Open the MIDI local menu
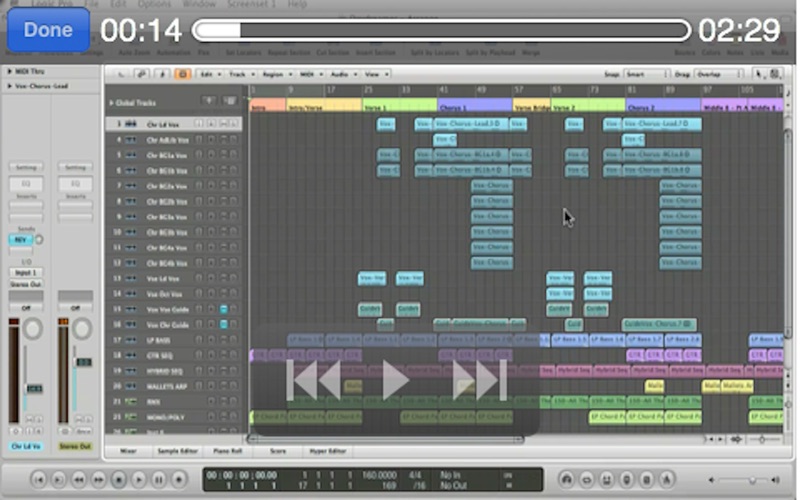 pyautogui.click(x=311, y=74)
